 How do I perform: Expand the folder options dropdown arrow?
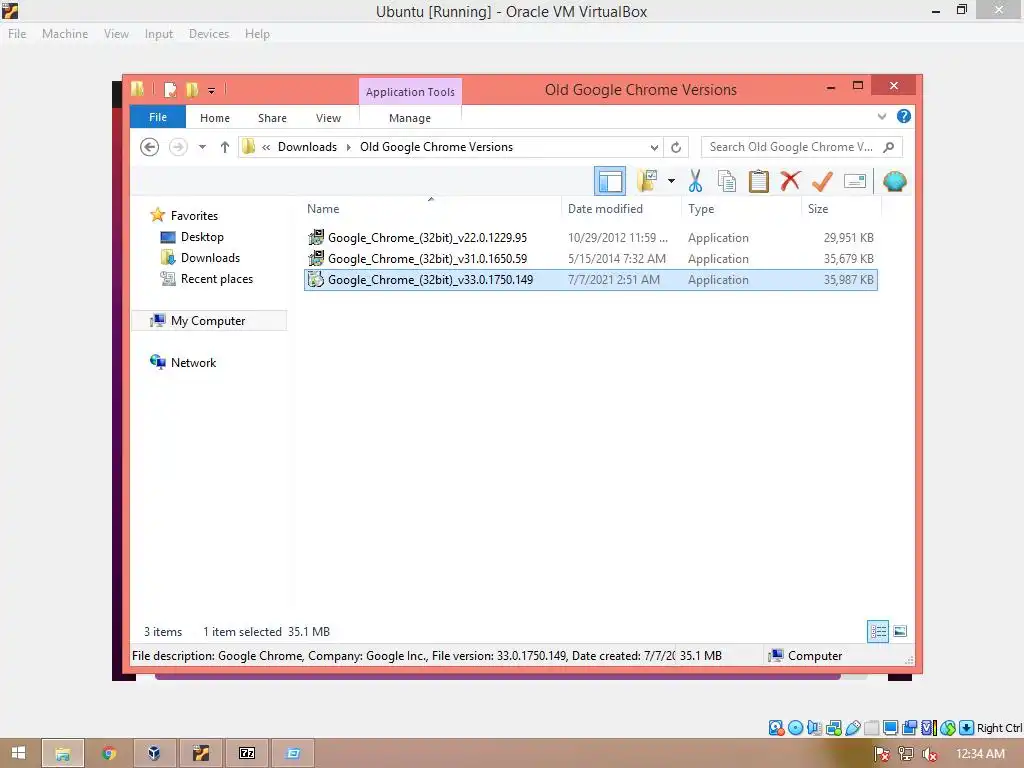click(671, 181)
